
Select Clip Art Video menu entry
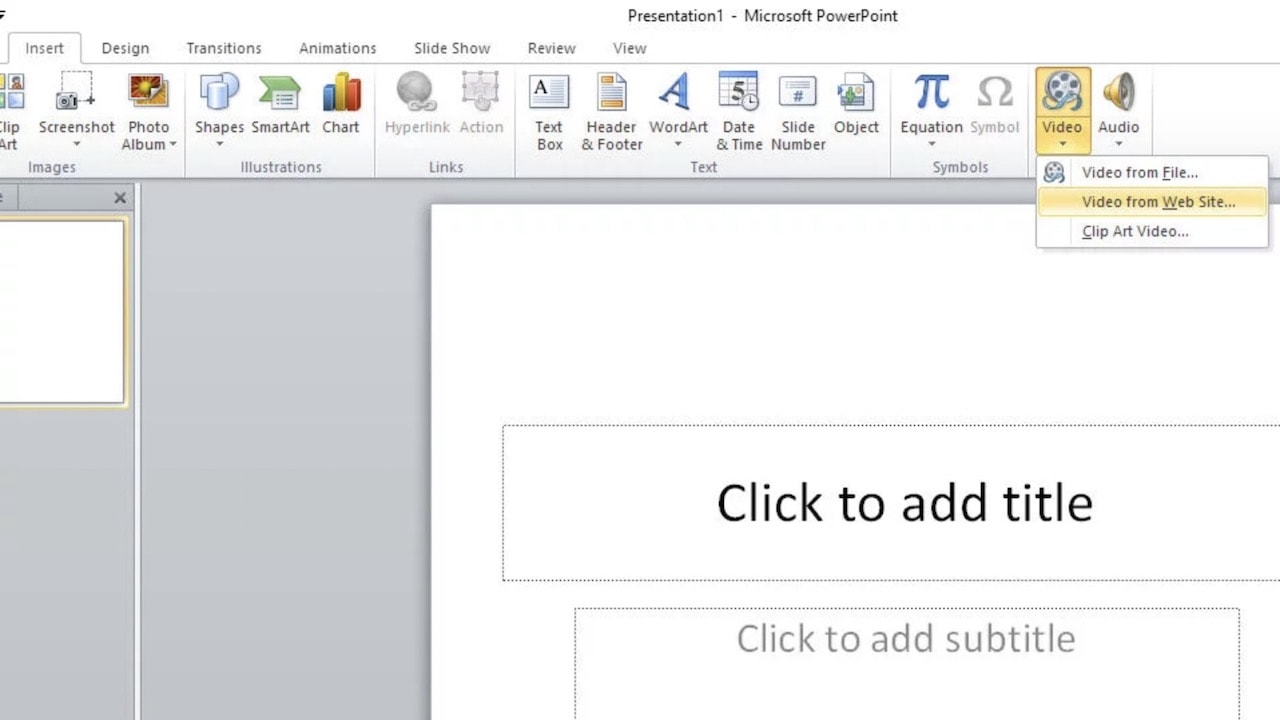[x=1152, y=231]
